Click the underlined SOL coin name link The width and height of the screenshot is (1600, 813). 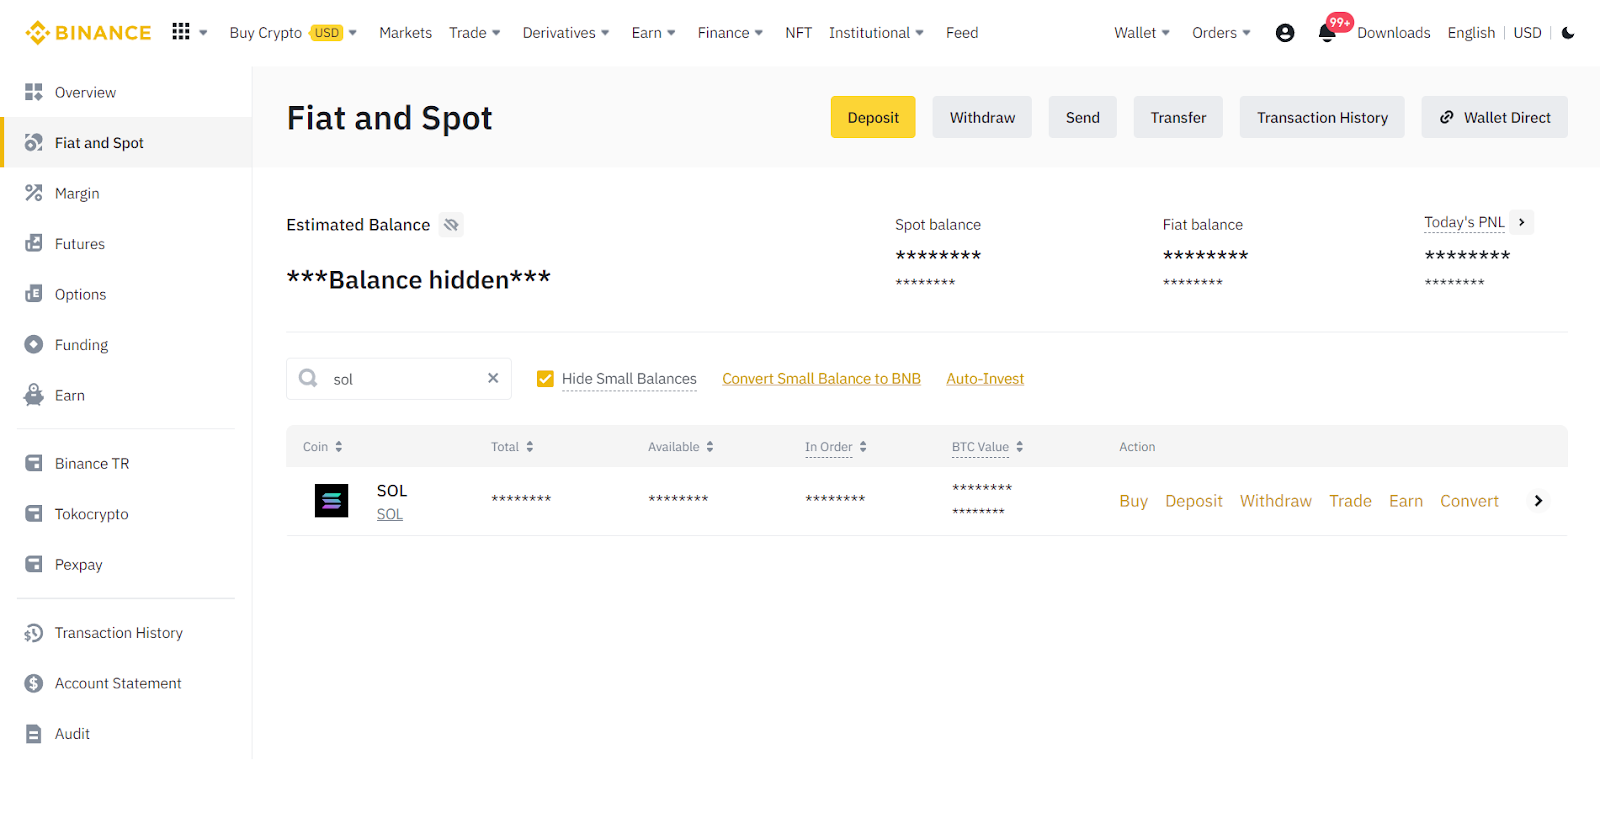click(x=390, y=514)
